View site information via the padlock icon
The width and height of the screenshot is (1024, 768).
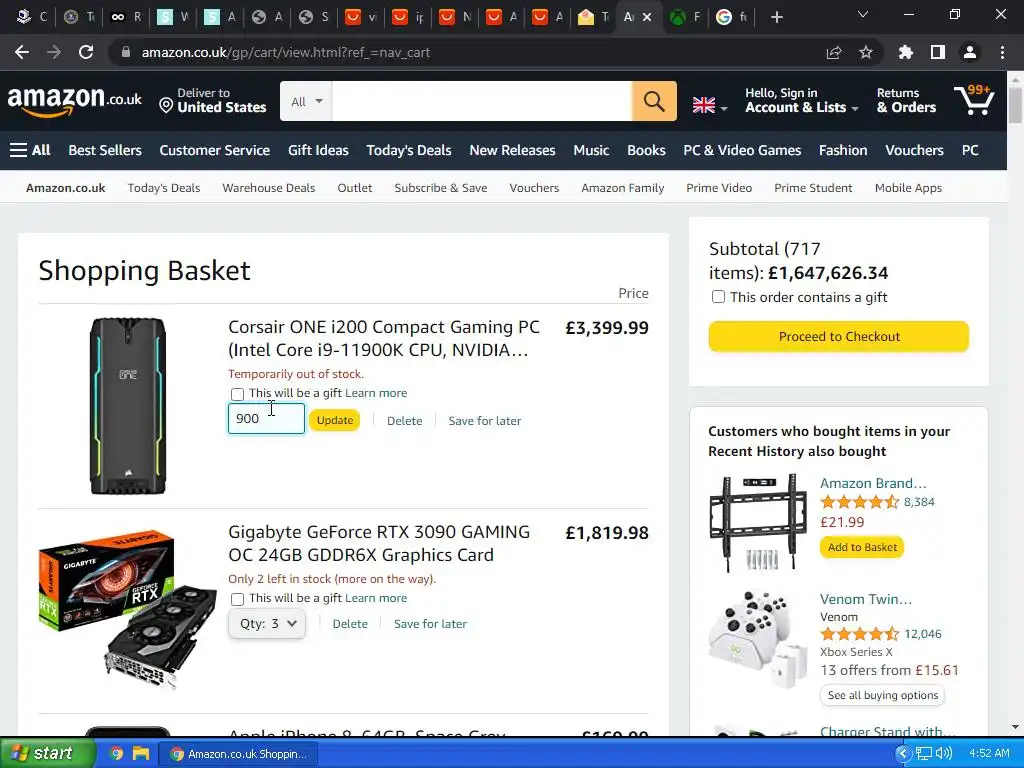tap(126, 52)
